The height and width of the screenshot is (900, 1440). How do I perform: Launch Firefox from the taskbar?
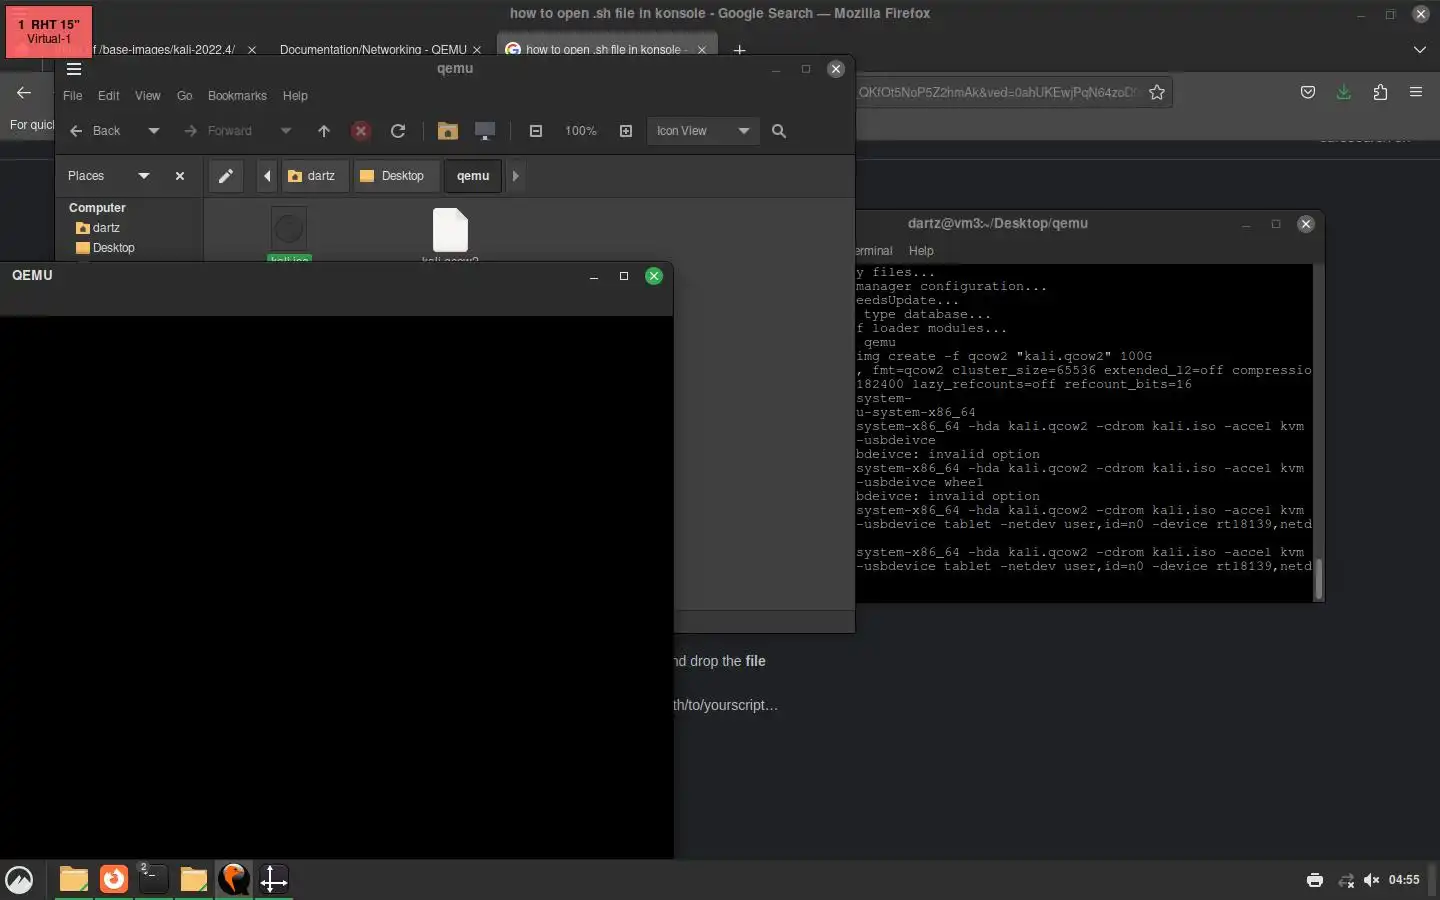click(x=114, y=880)
